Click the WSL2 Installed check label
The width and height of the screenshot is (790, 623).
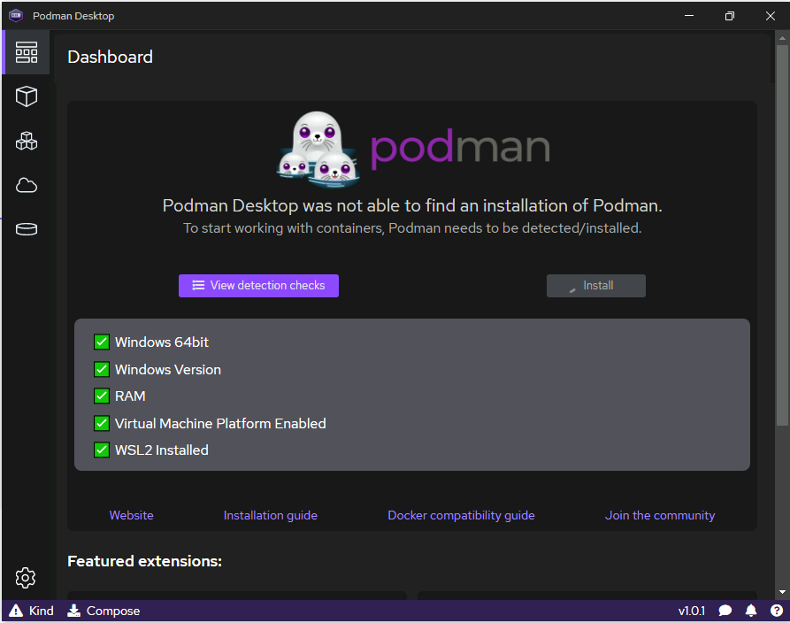(161, 450)
